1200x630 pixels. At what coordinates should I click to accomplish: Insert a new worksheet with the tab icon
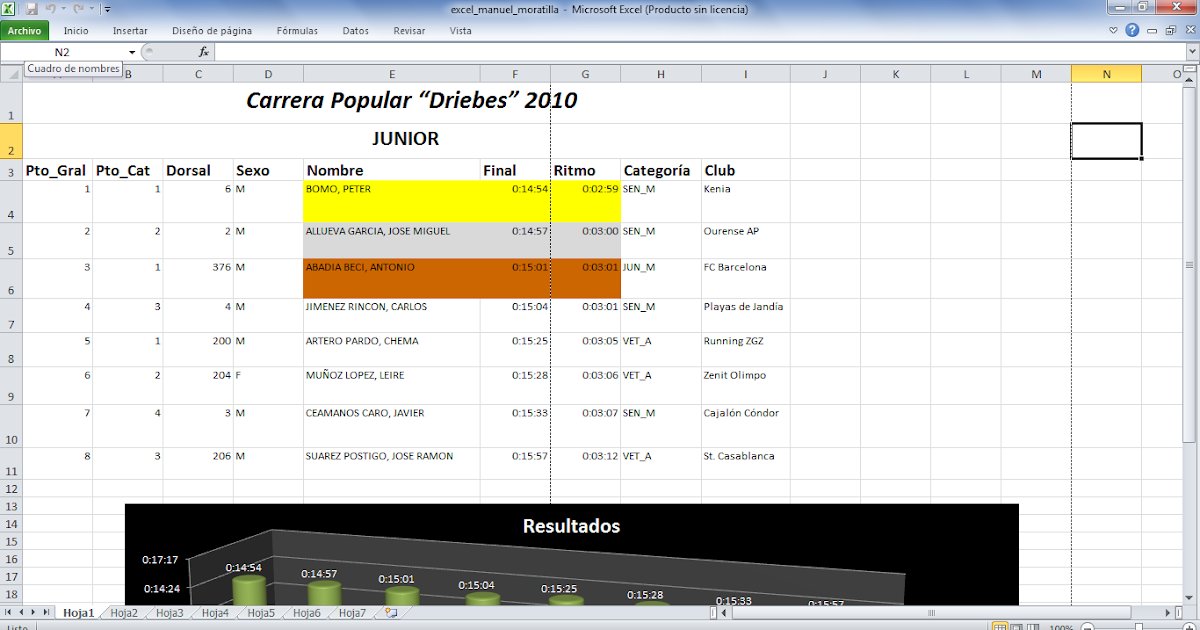[x=390, y=613]
